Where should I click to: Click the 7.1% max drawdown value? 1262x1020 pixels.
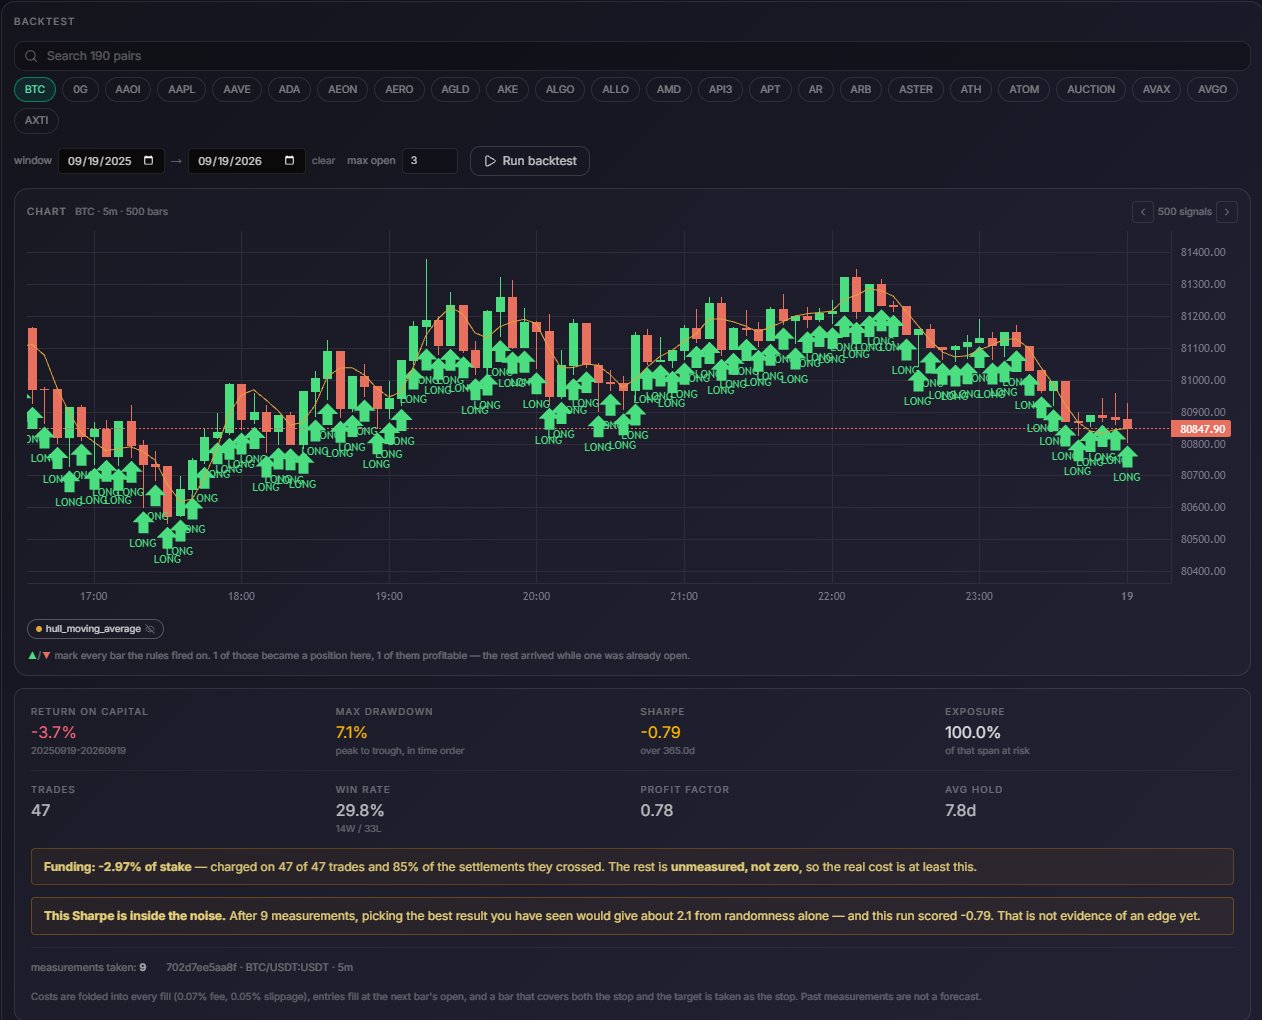point(352,733)
